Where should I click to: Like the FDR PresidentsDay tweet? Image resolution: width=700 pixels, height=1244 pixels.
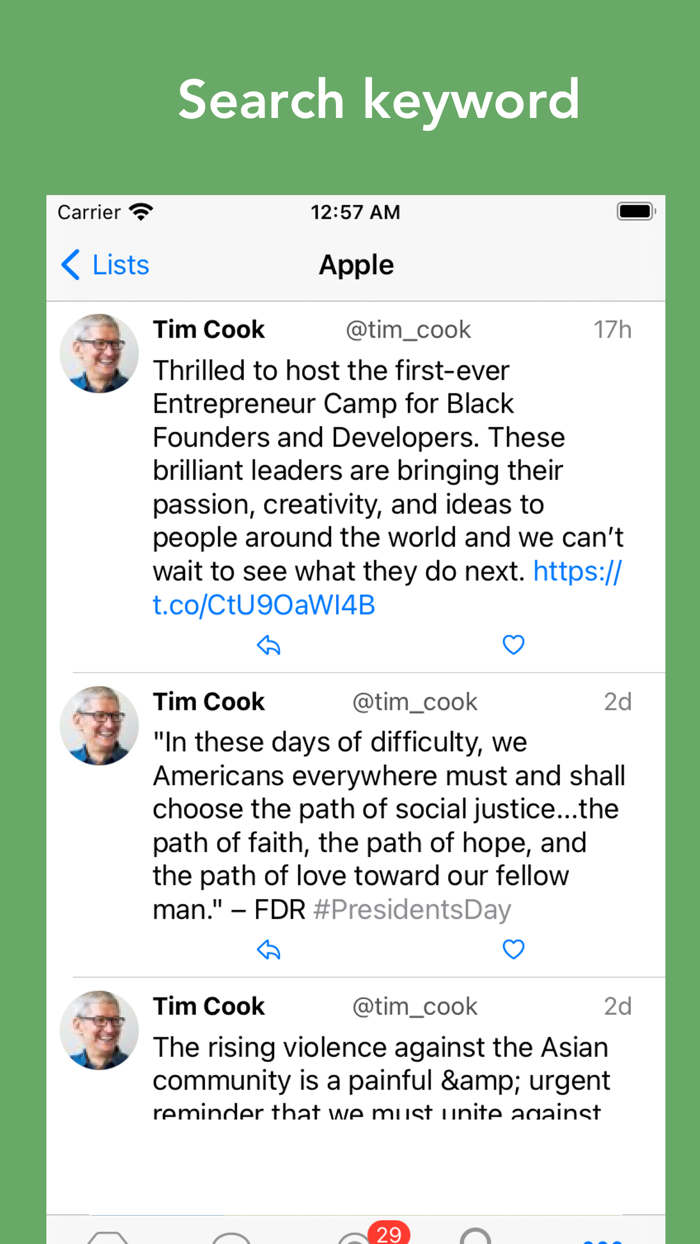pyautogui.click(x=513, y=950)
